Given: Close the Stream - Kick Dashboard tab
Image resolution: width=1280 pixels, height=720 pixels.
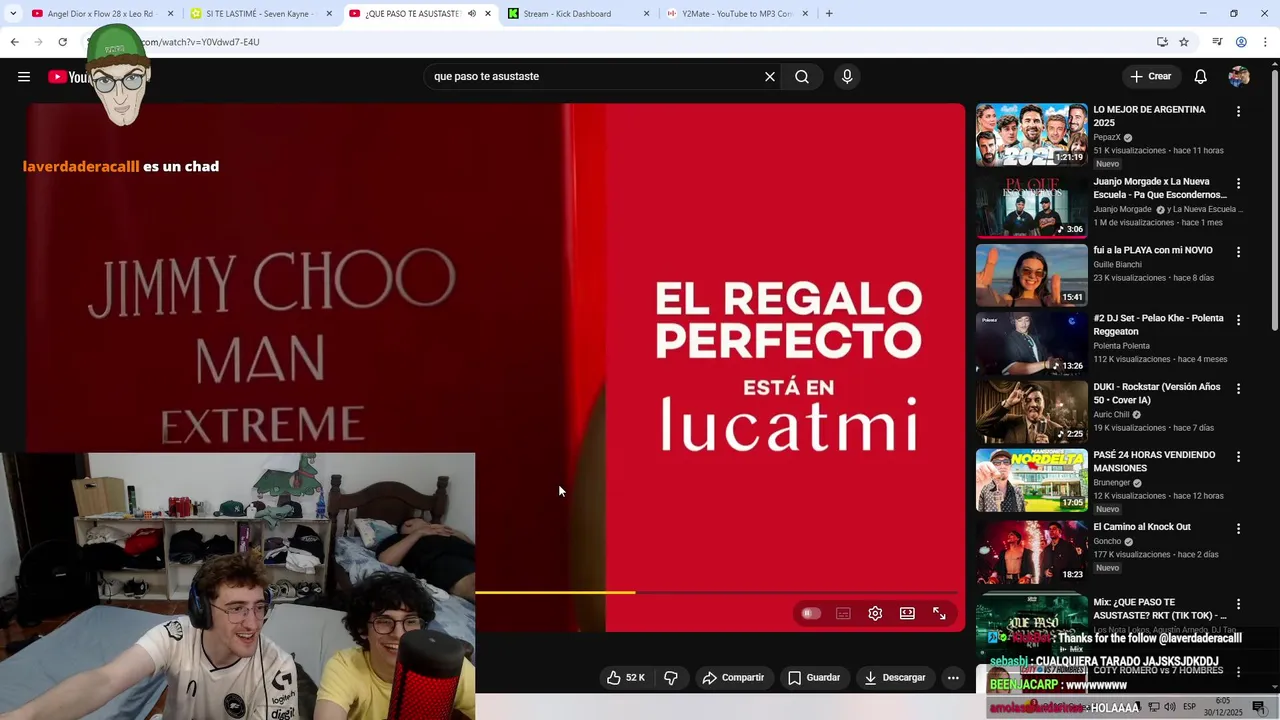Looking at the screenshot, I should point(646,14).
